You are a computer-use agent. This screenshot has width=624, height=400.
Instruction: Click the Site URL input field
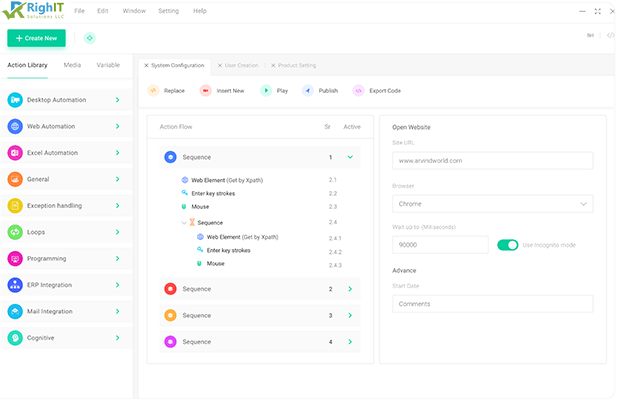click(492, 160)
